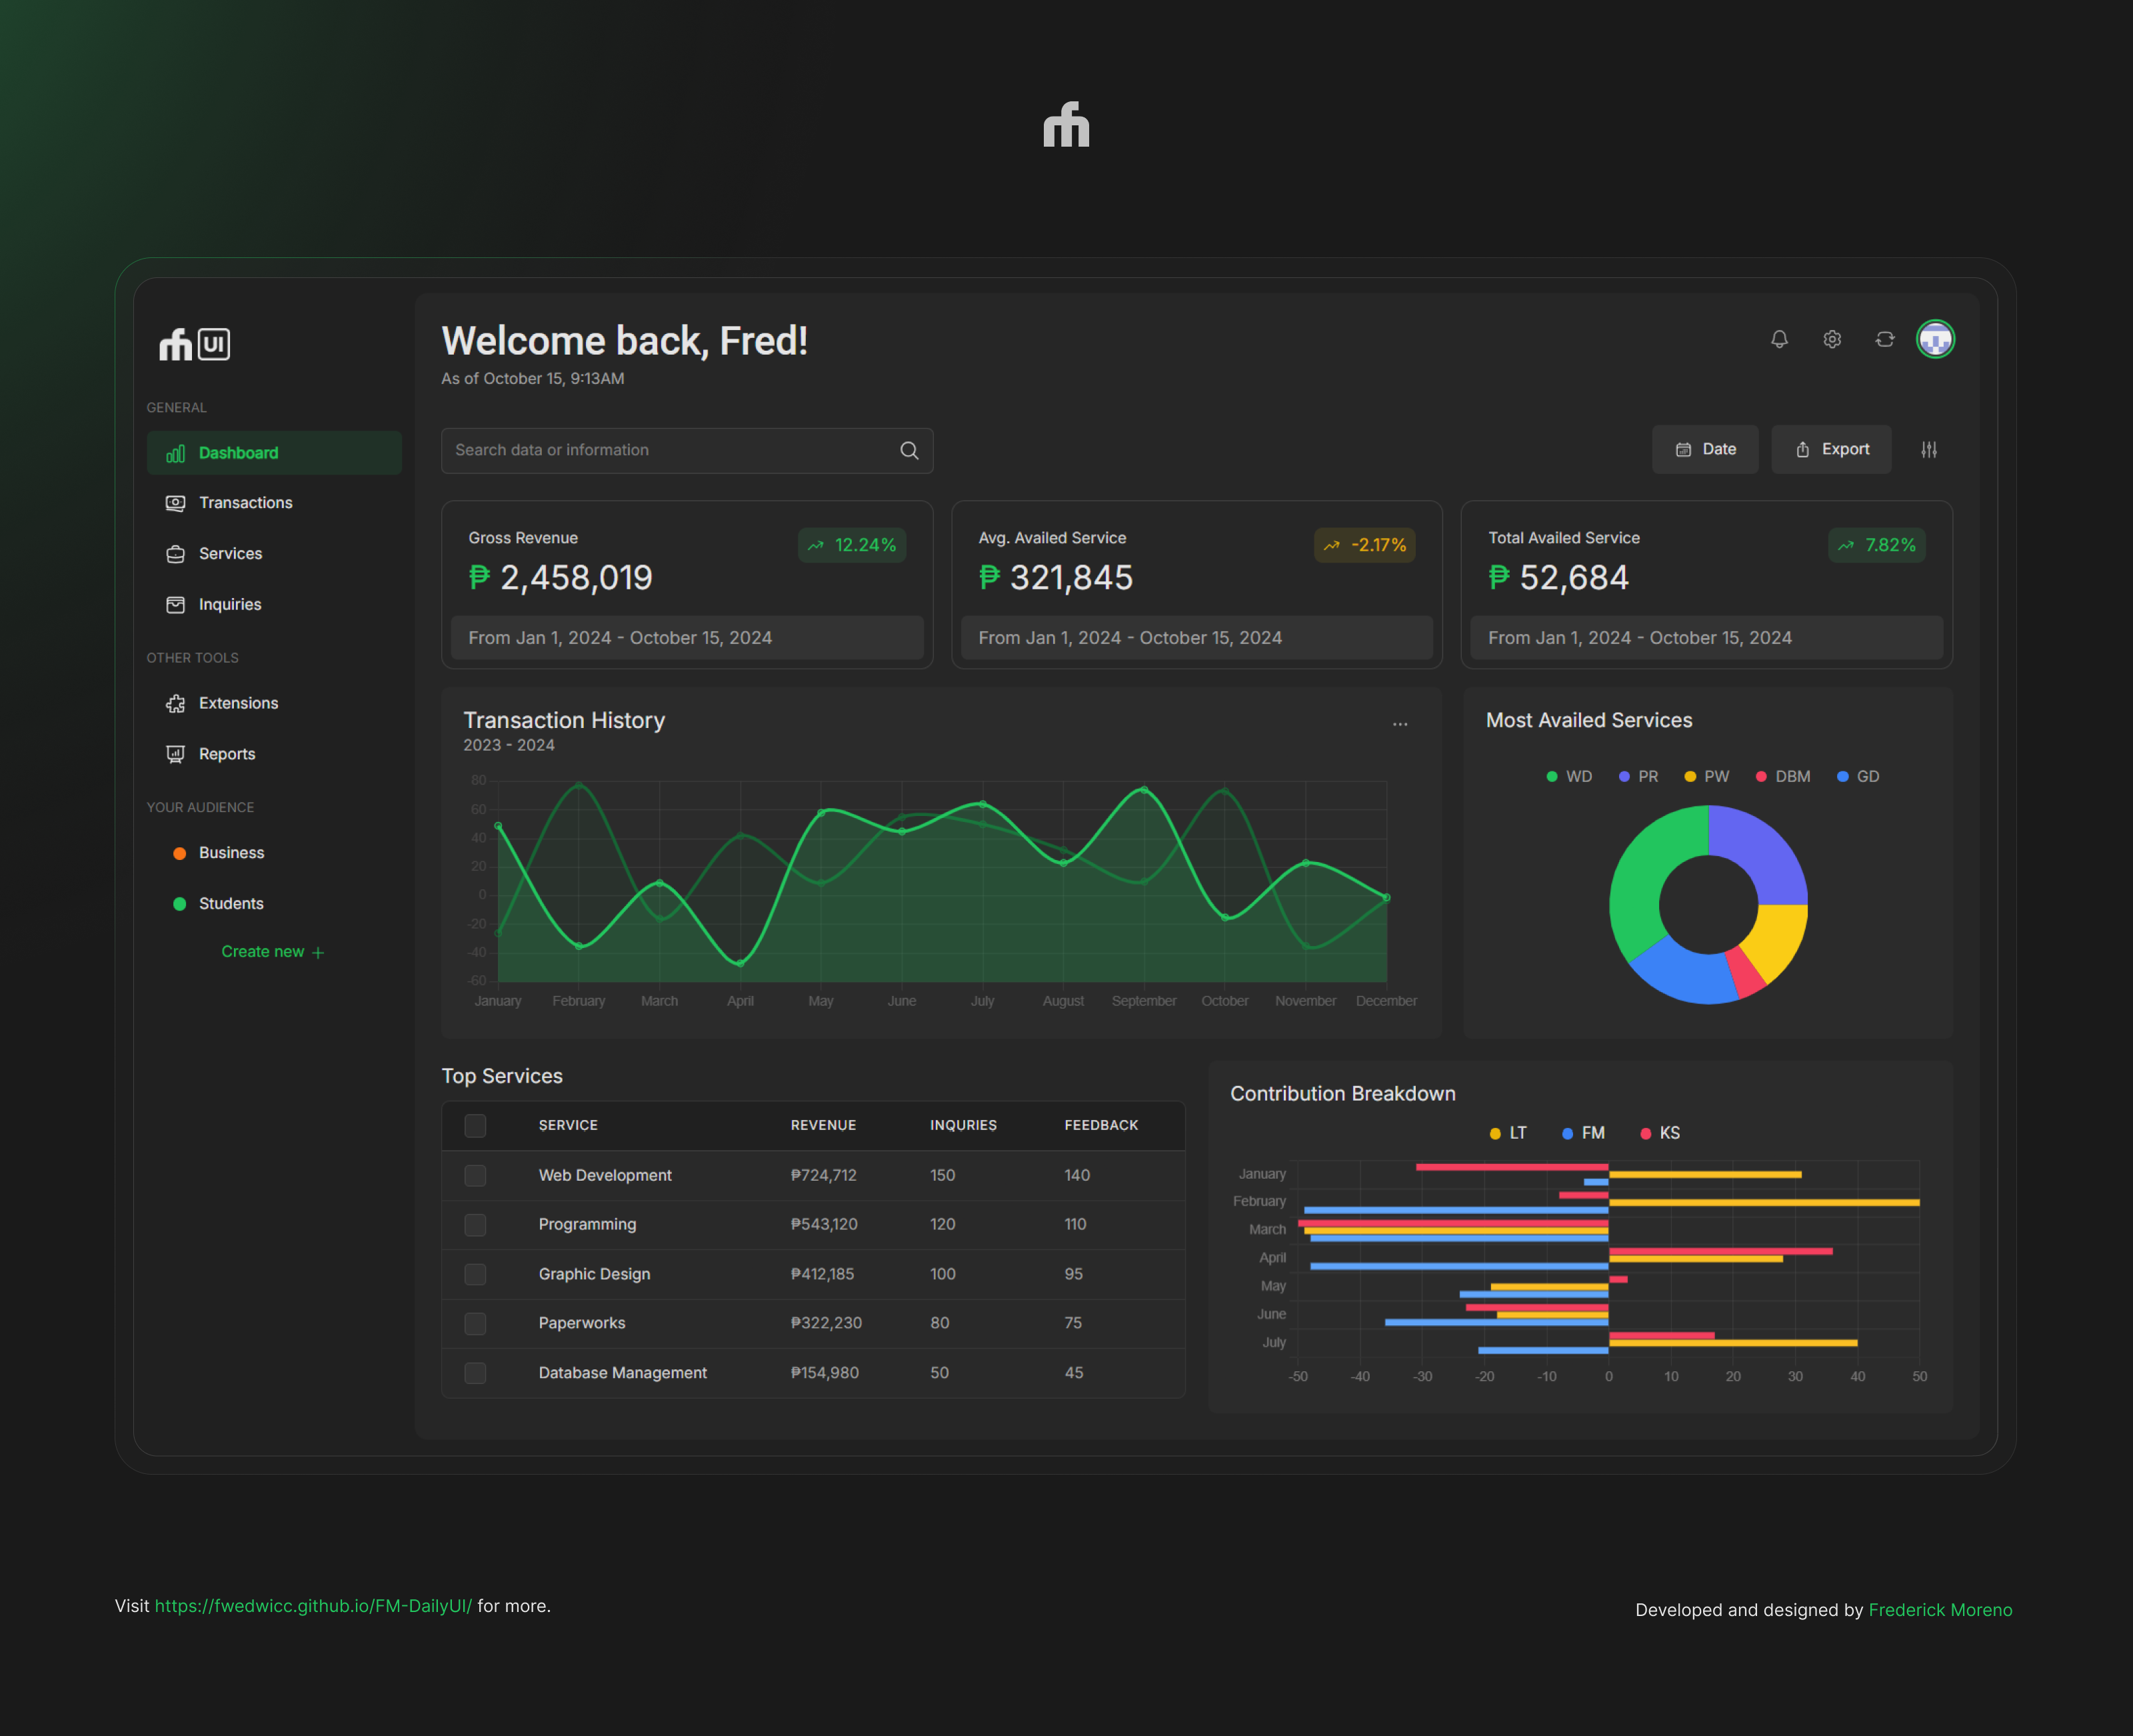
Task: Open the settings gear icon
Action: point(1832,339)
